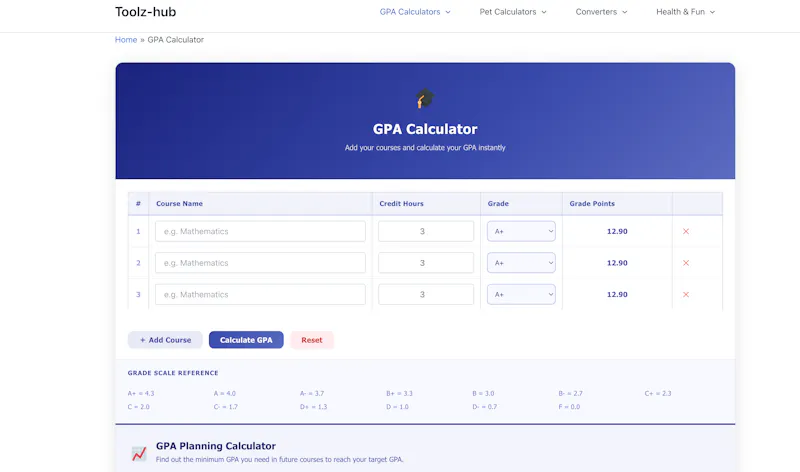Screen dimensions: 800x472
Task: Remove course row 2 using red X
Action: [x=686, y=263]
